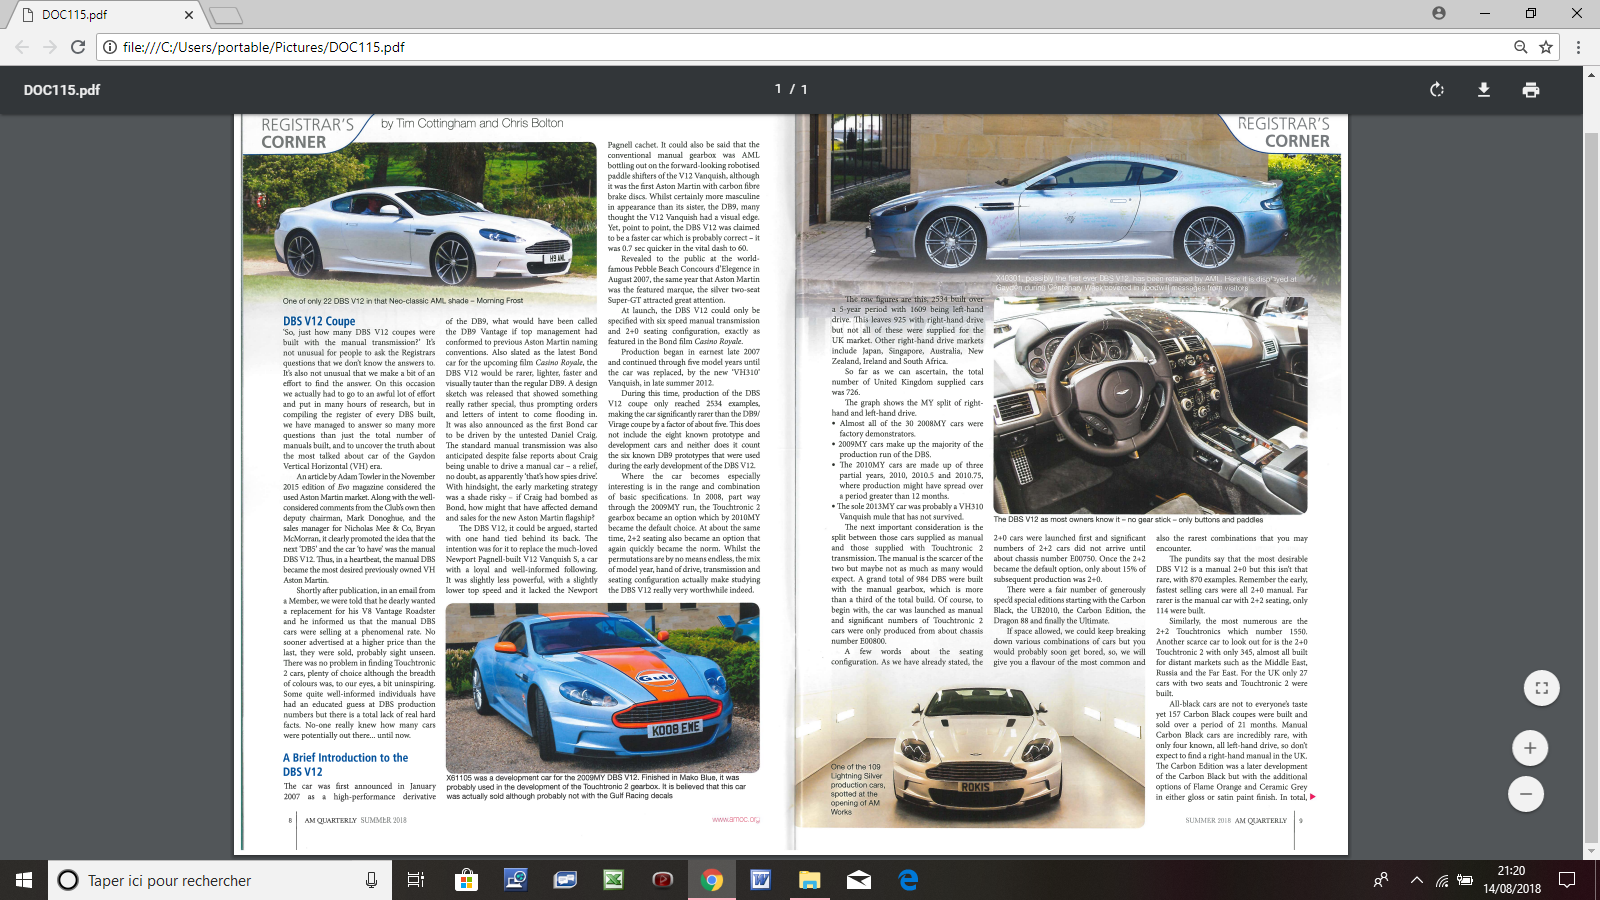Open the network sharing app on taskbar

click(515, 880)
